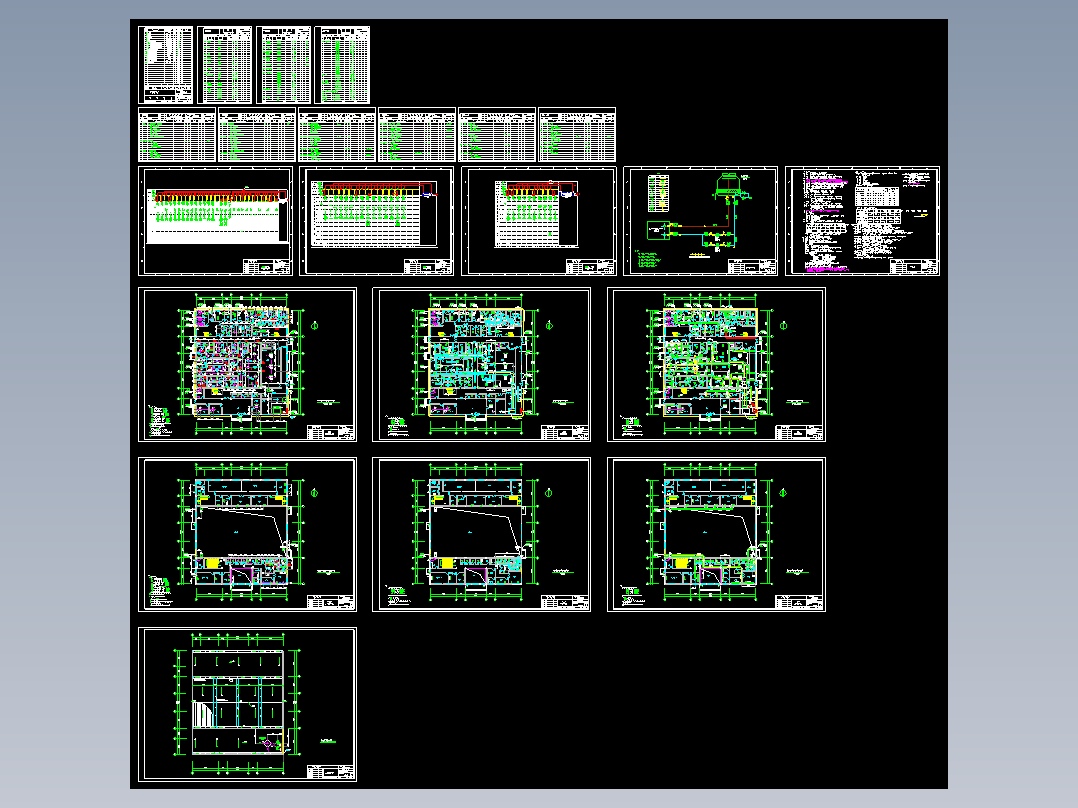Select the floor plan with dense magenta piping

(248, 364)
